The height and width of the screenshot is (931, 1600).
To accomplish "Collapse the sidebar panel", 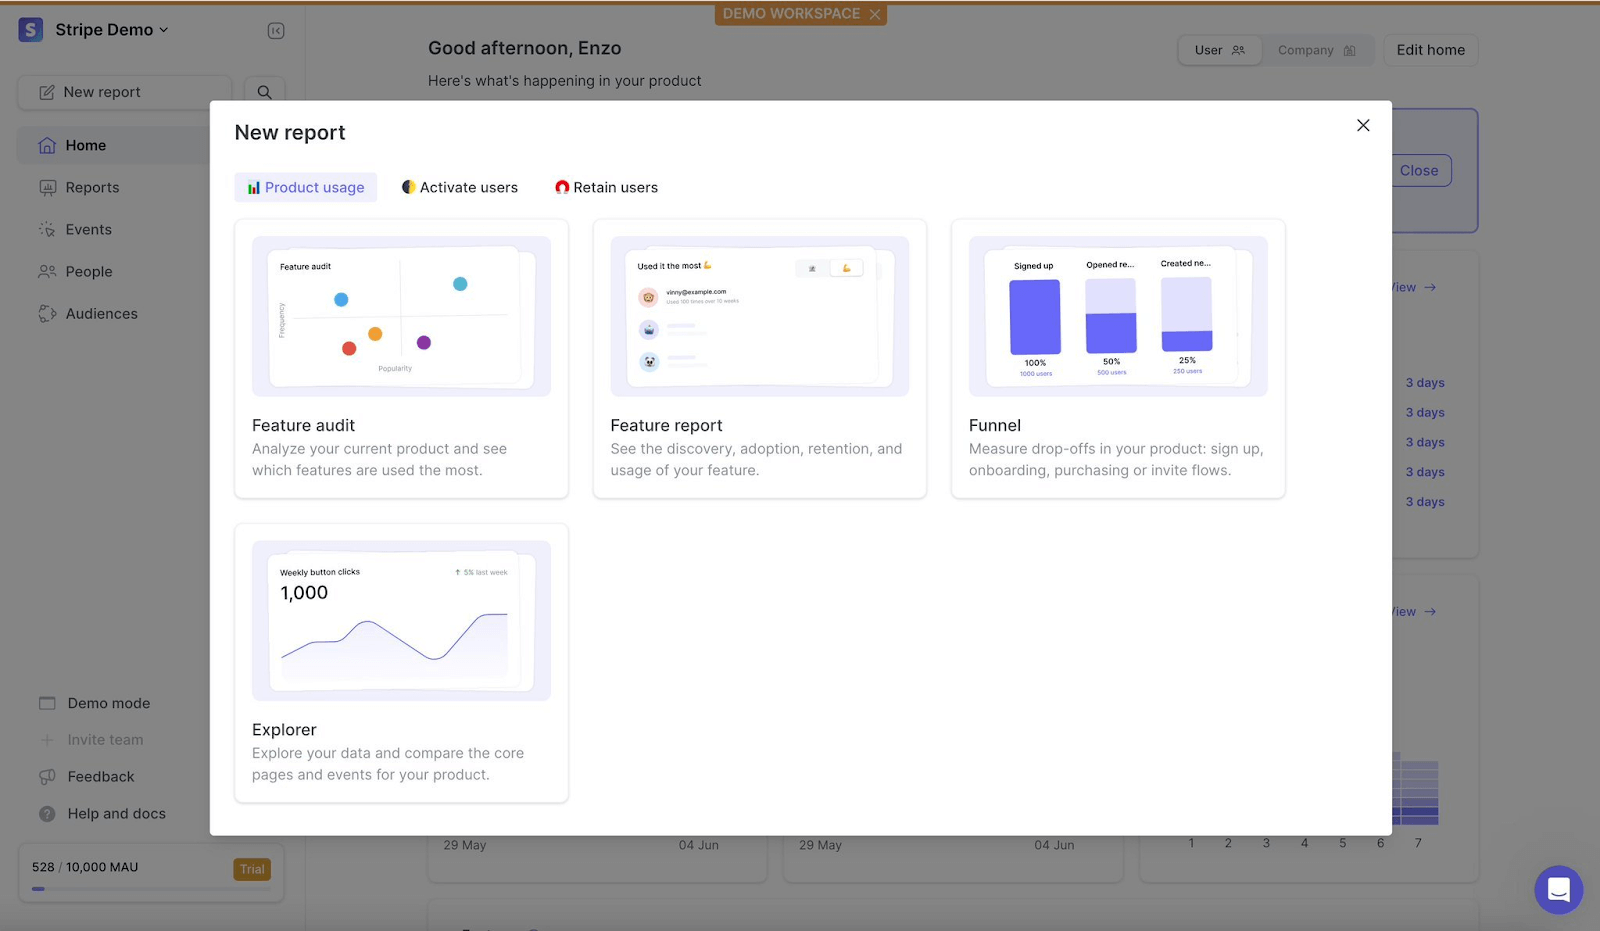I will pos(274,30).
